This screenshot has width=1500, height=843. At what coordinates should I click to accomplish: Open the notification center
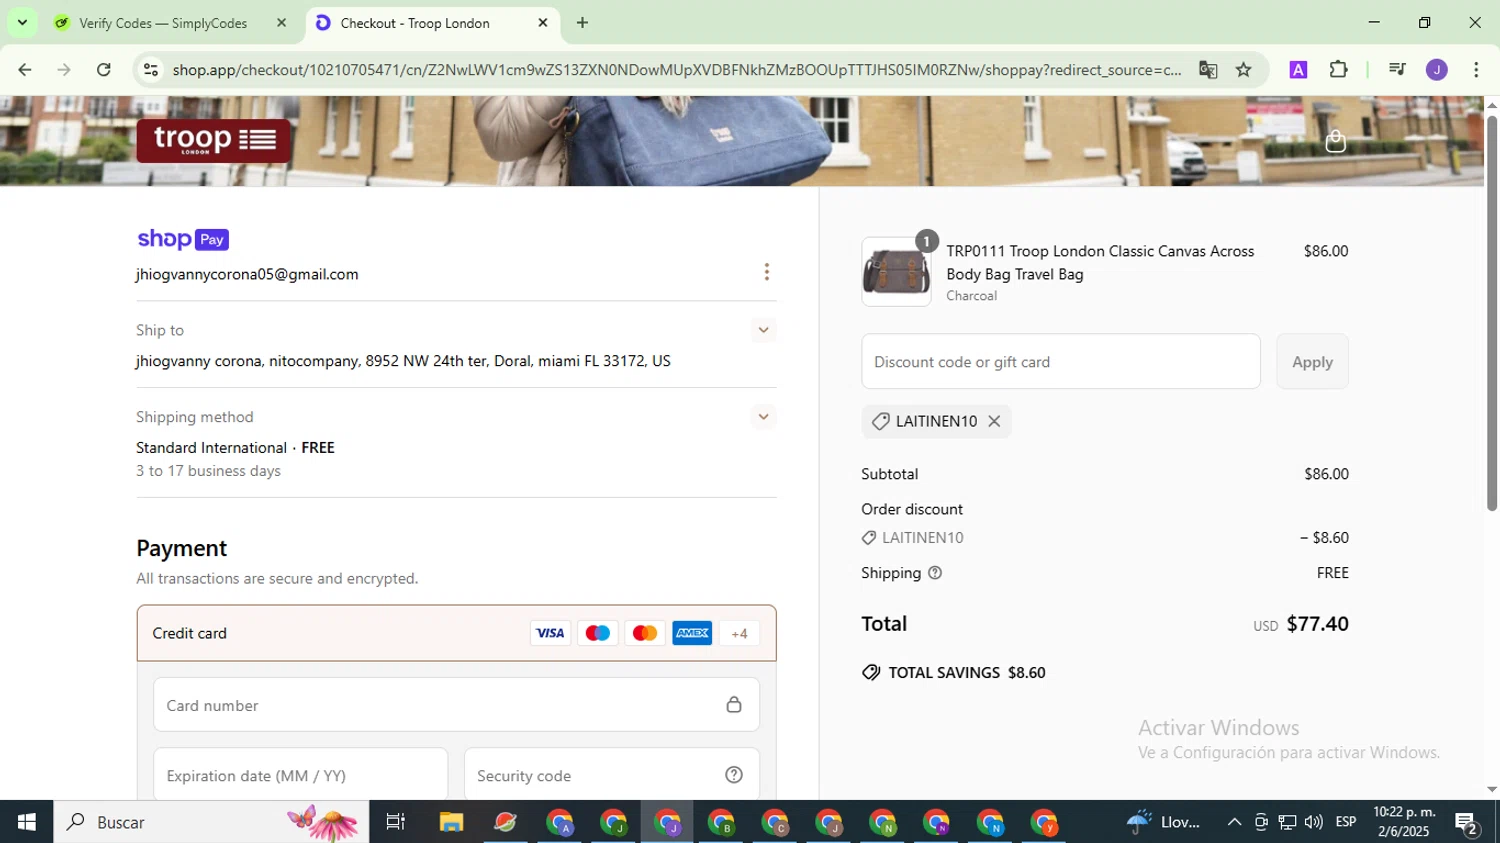pos(1467,824)
